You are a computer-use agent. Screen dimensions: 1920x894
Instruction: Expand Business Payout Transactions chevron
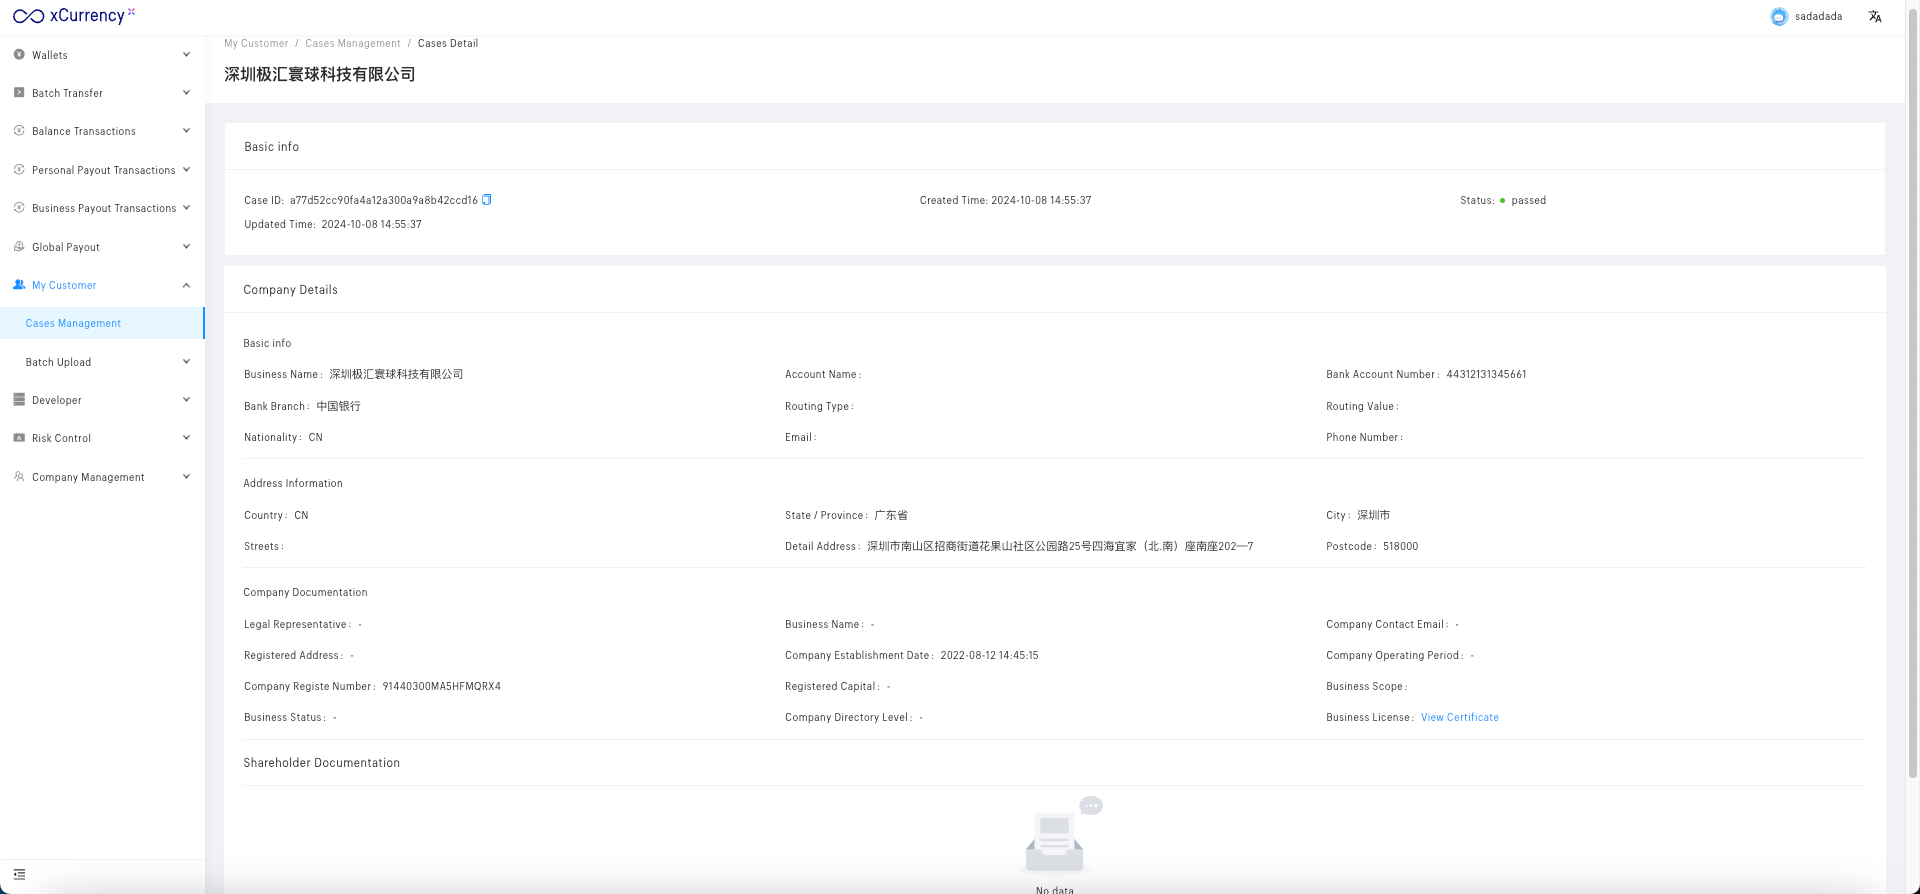click(x=186, y=208)
